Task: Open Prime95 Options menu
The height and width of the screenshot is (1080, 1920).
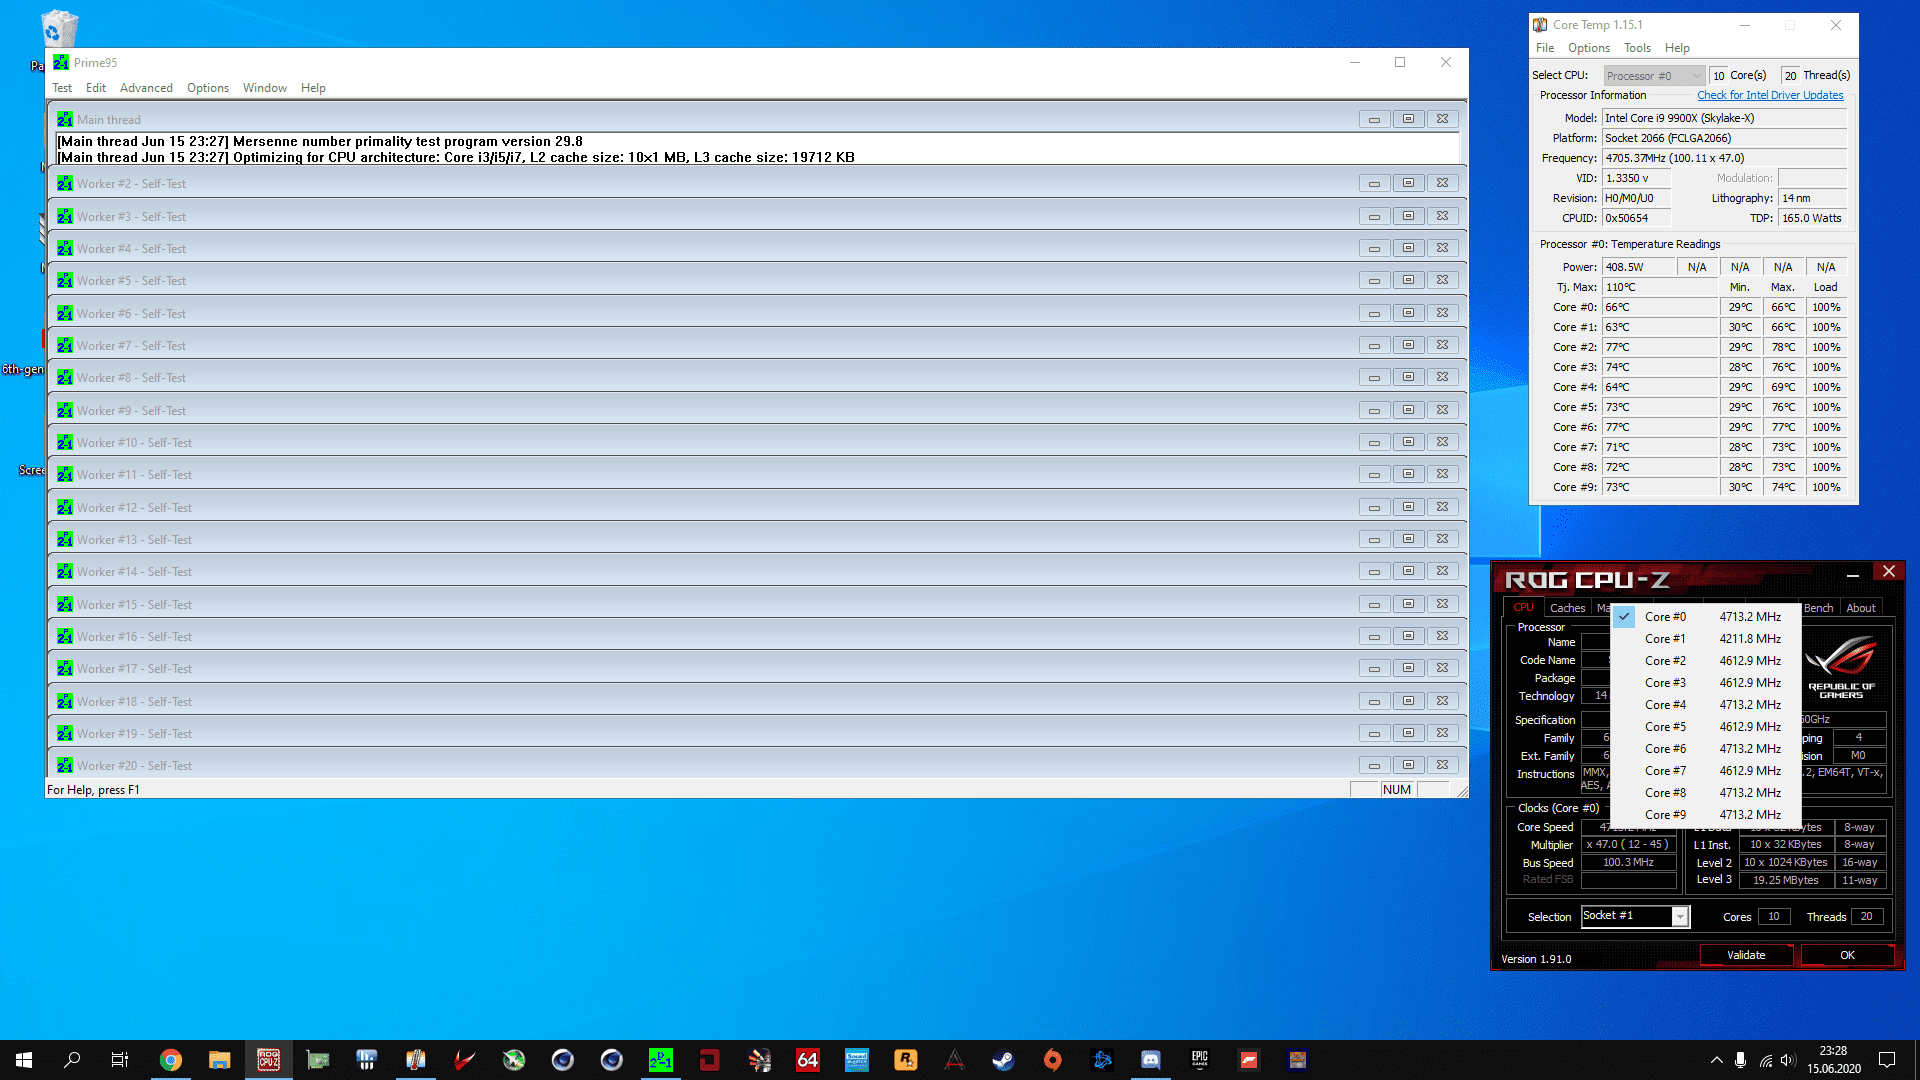Action: (x=208, y=88)
